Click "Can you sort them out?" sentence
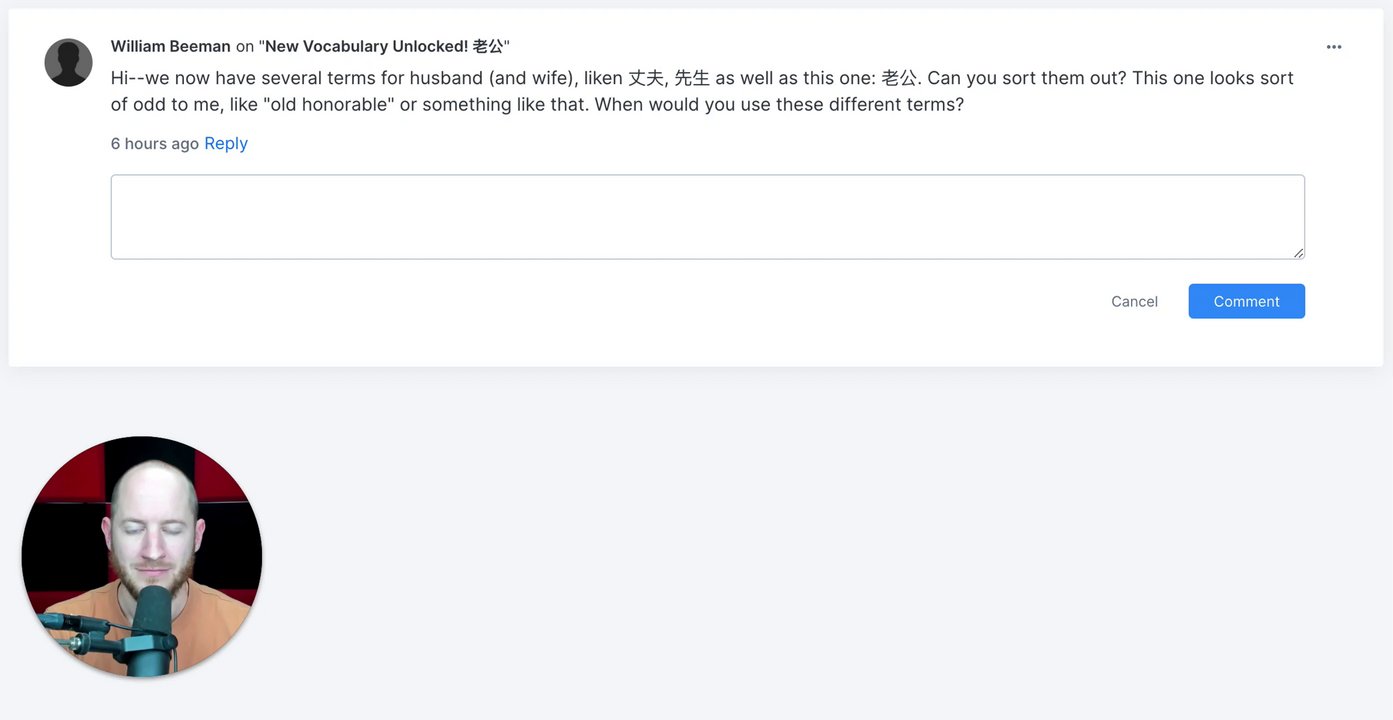Screen dimensions: 1393x720 tap(1026, 78)
